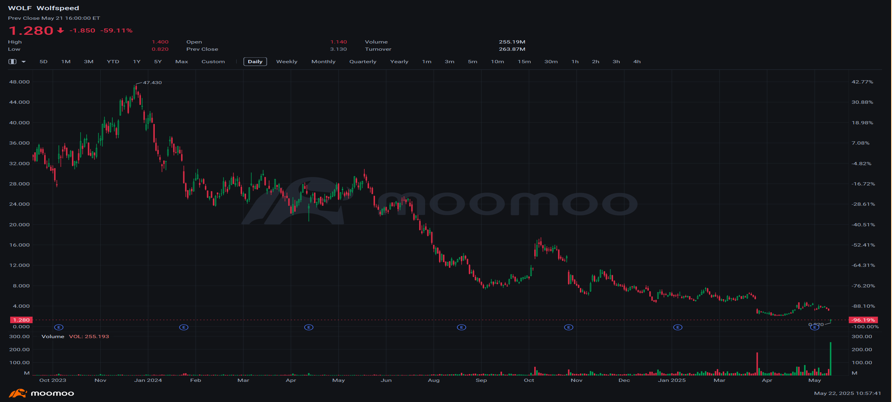This screenshot has height=402, width=892.
Task: Choose the 1h interval
Action: point(575,61)
